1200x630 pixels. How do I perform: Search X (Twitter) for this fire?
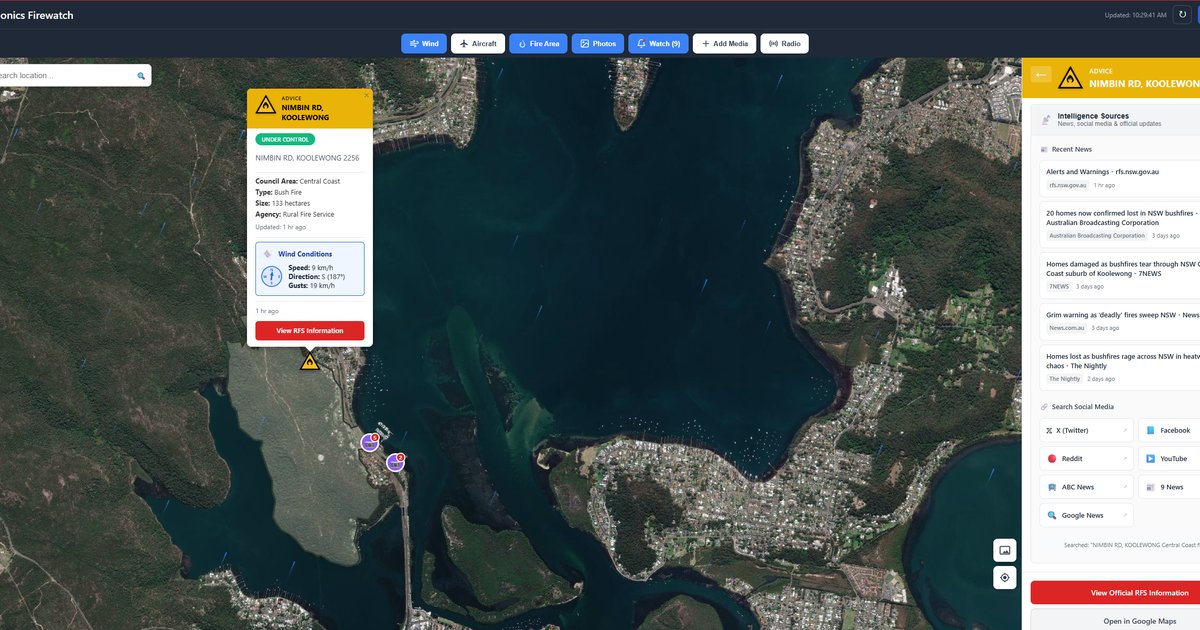pyautogui.click(x=1086, y=430)
